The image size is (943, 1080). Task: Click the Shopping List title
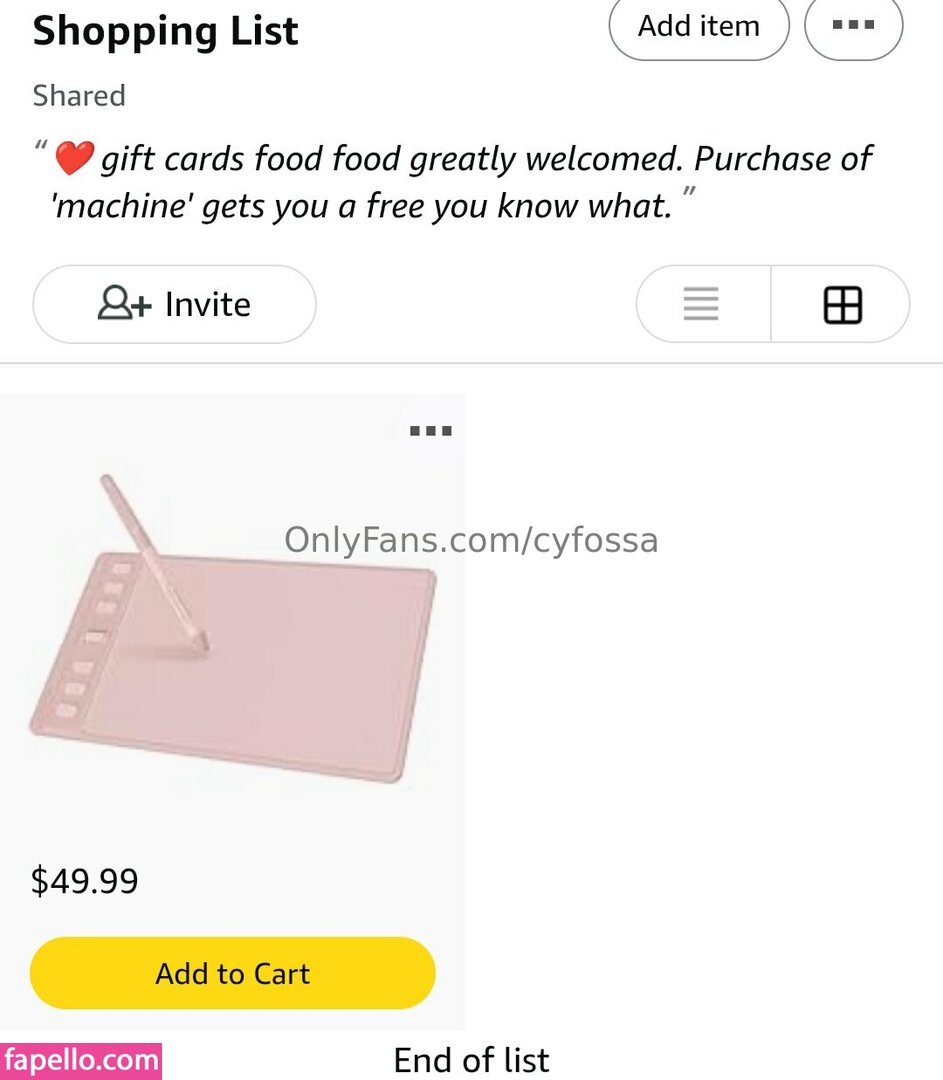[165, 31]
